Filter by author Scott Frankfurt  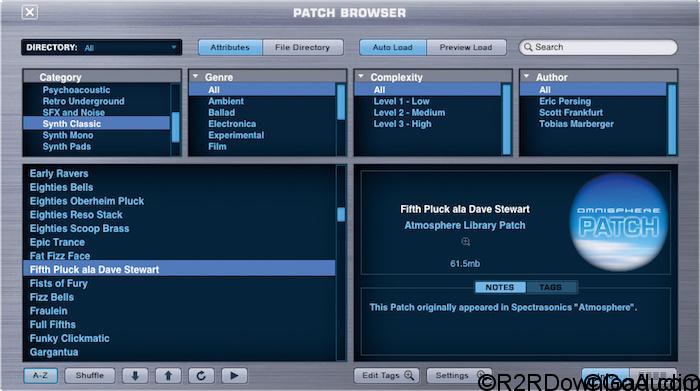pos(571,112)
